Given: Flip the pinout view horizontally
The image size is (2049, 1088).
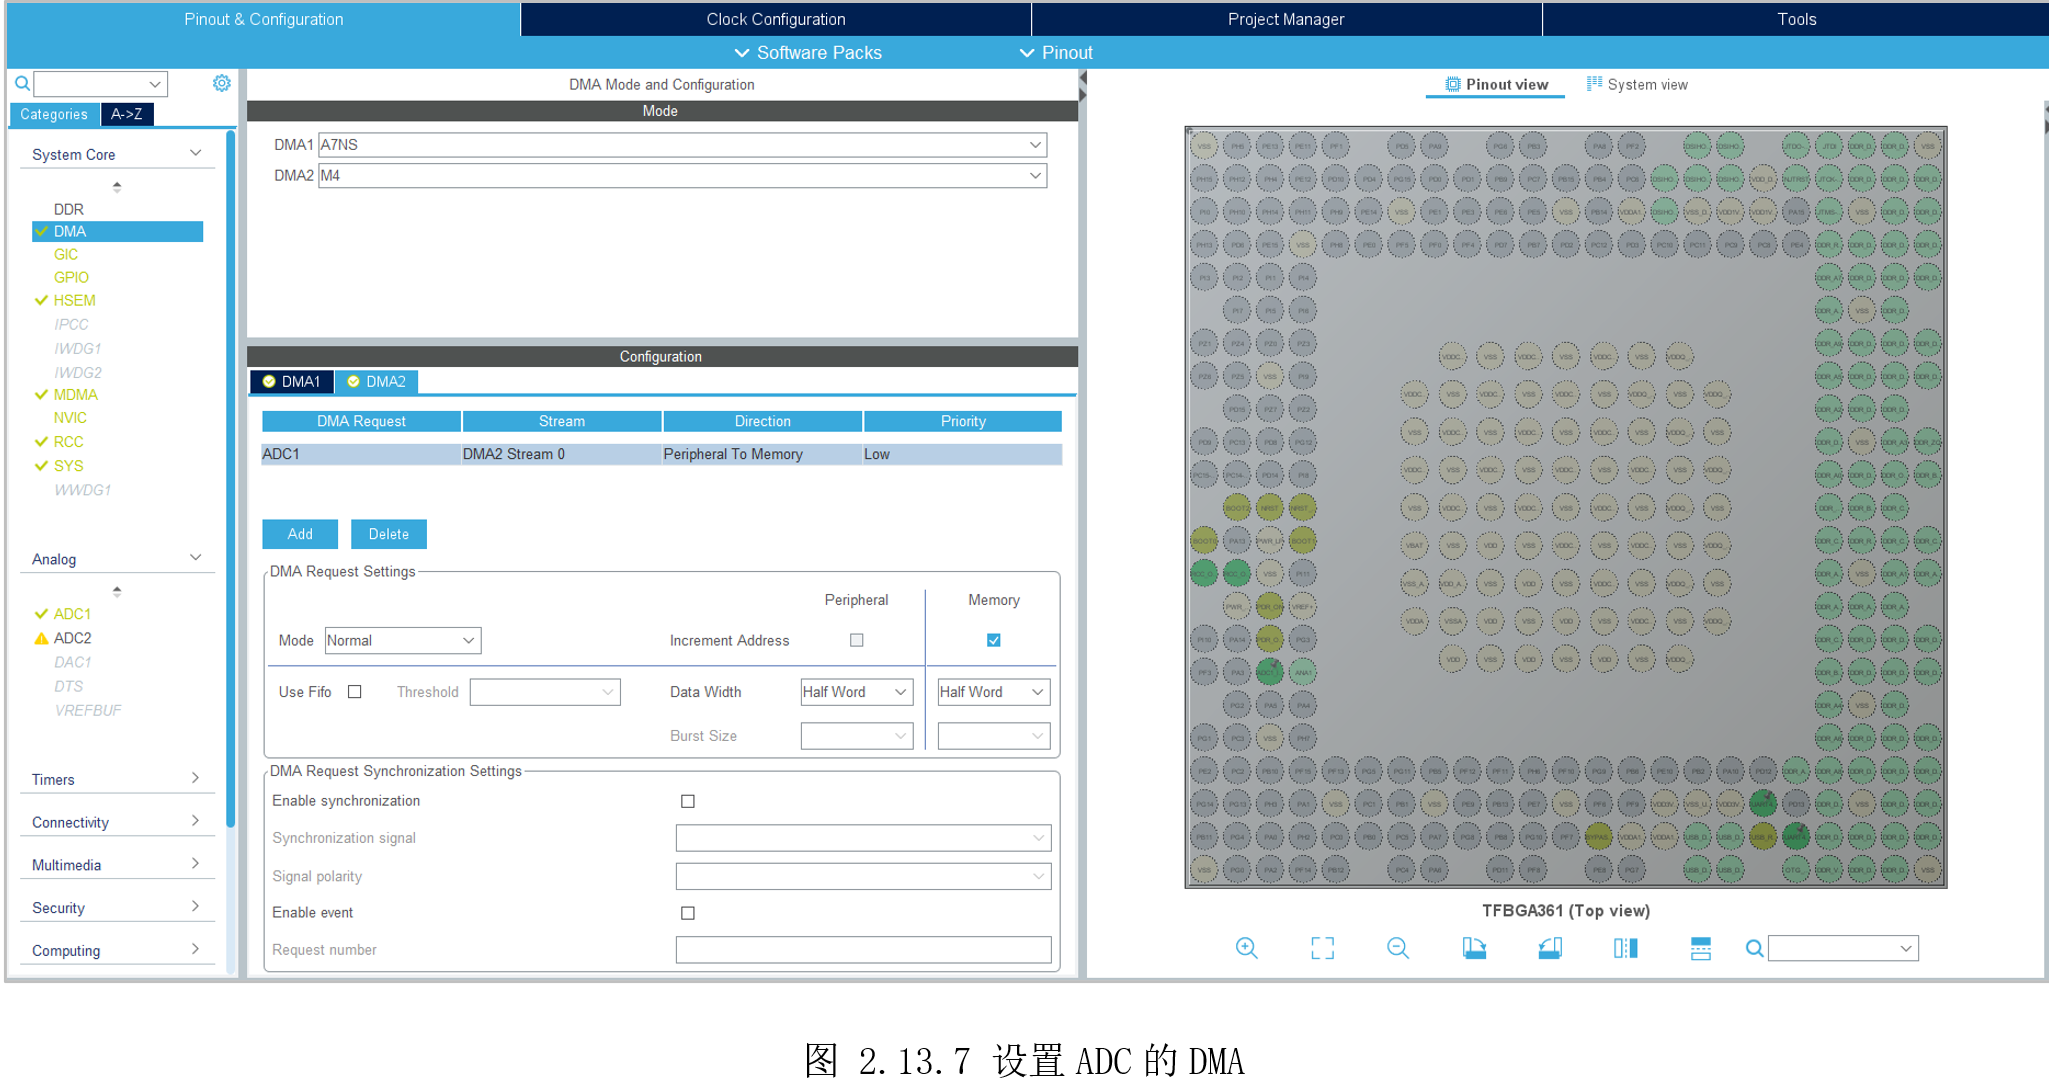Looking at the screenshot, I should click(x=1625, y=948).
